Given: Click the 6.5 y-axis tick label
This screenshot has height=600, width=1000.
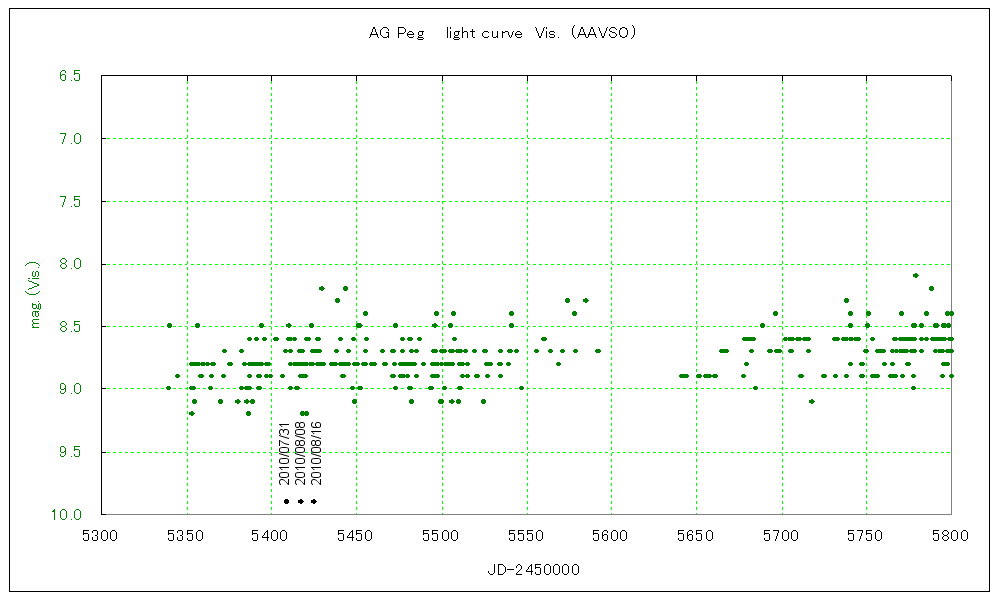Looking at the screenshot, I should (x=69, y=76).
